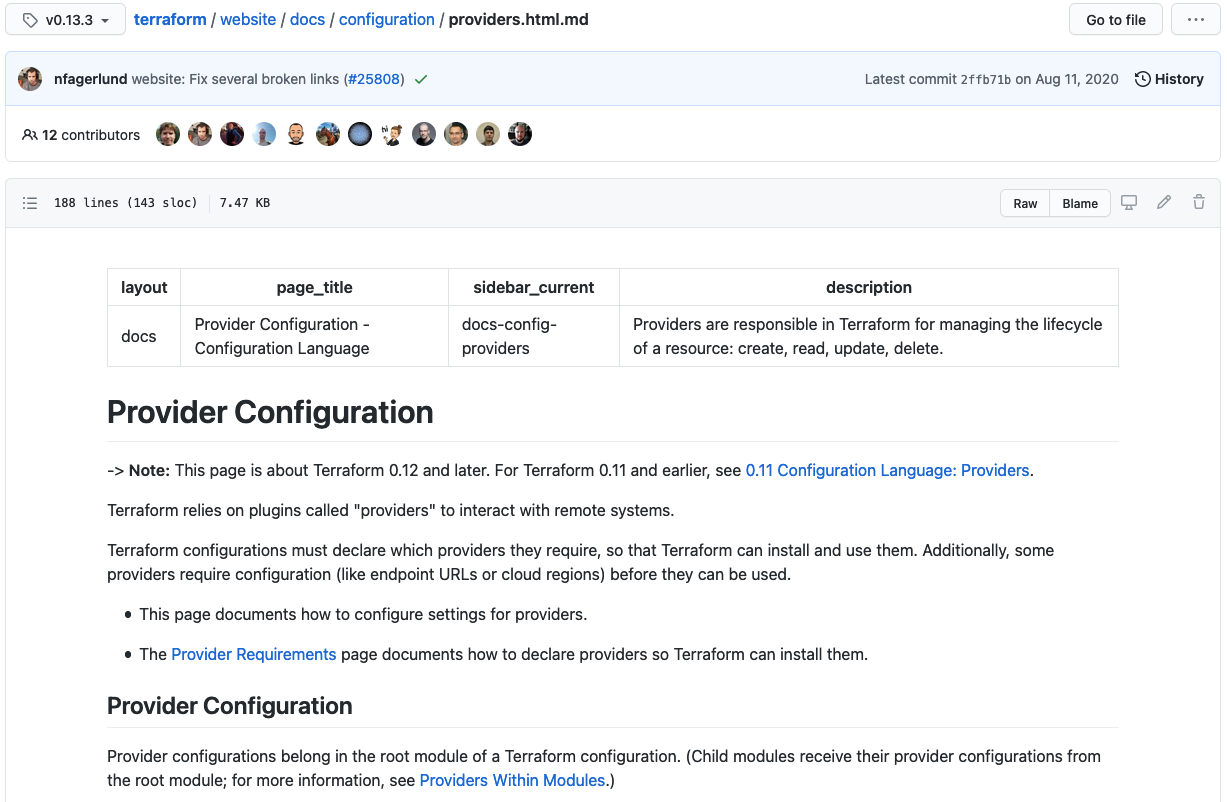The width and height of the screenshot is (1227, 802).
Task: Click the green commit status checkmark
Action: click(x=421, y=79)
